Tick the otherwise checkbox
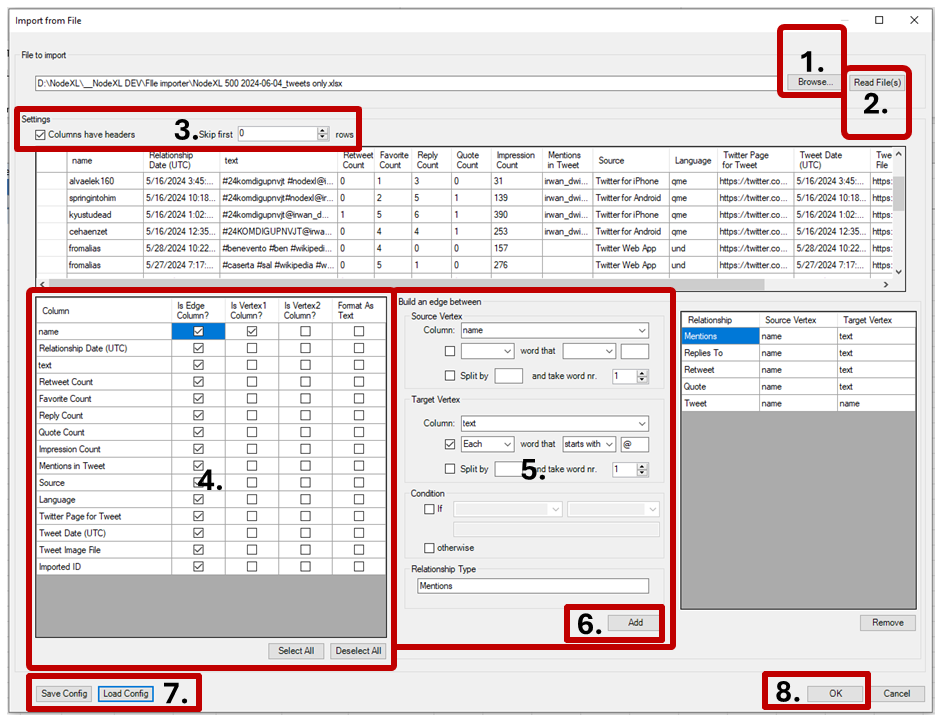 430,548
